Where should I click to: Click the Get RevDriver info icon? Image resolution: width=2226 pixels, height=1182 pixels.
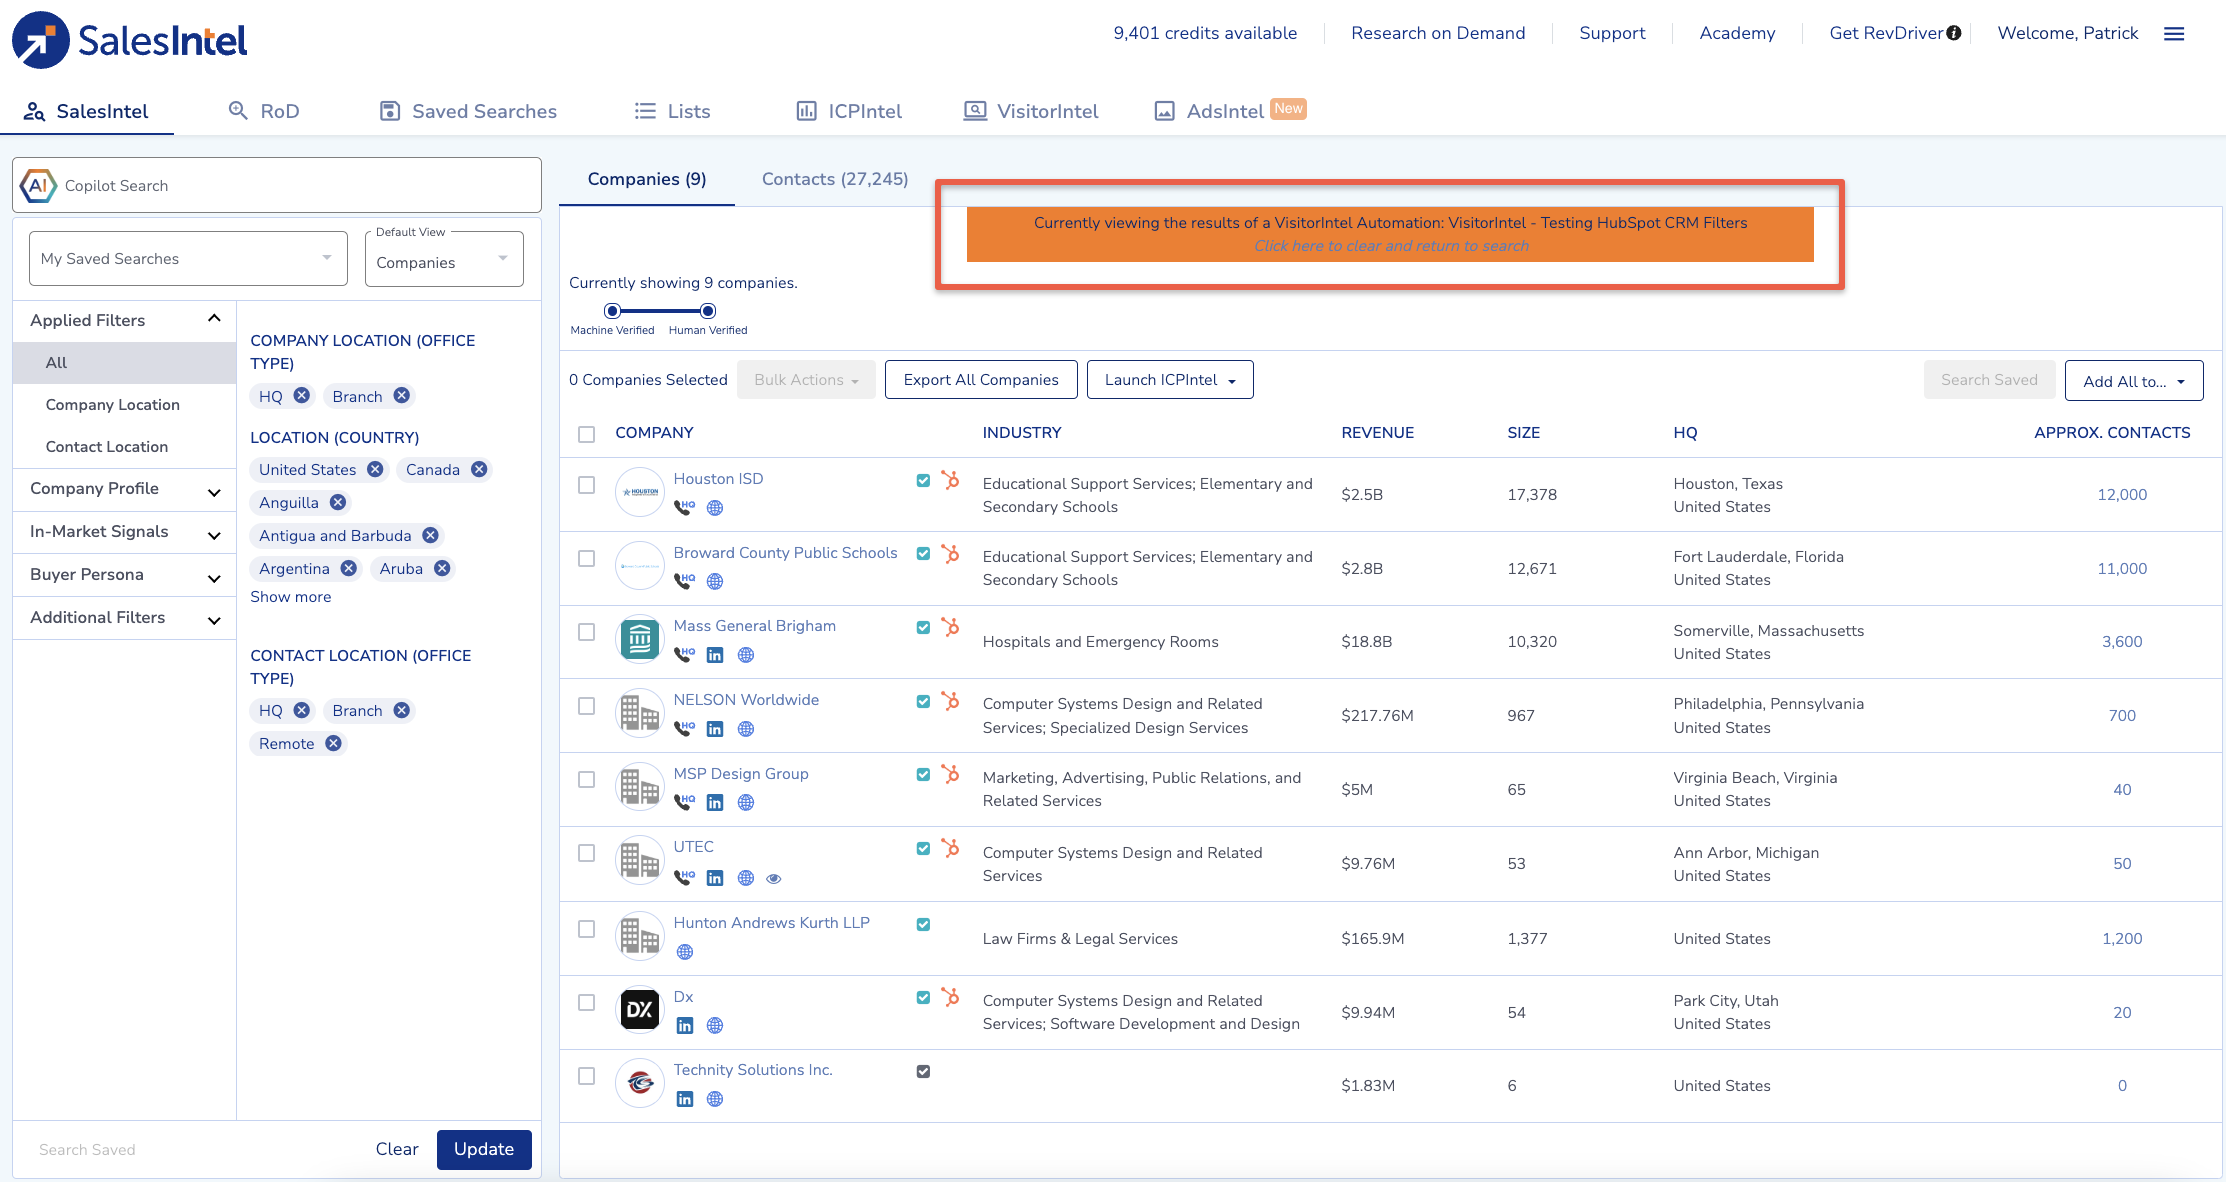click(x=1953, y=33)
